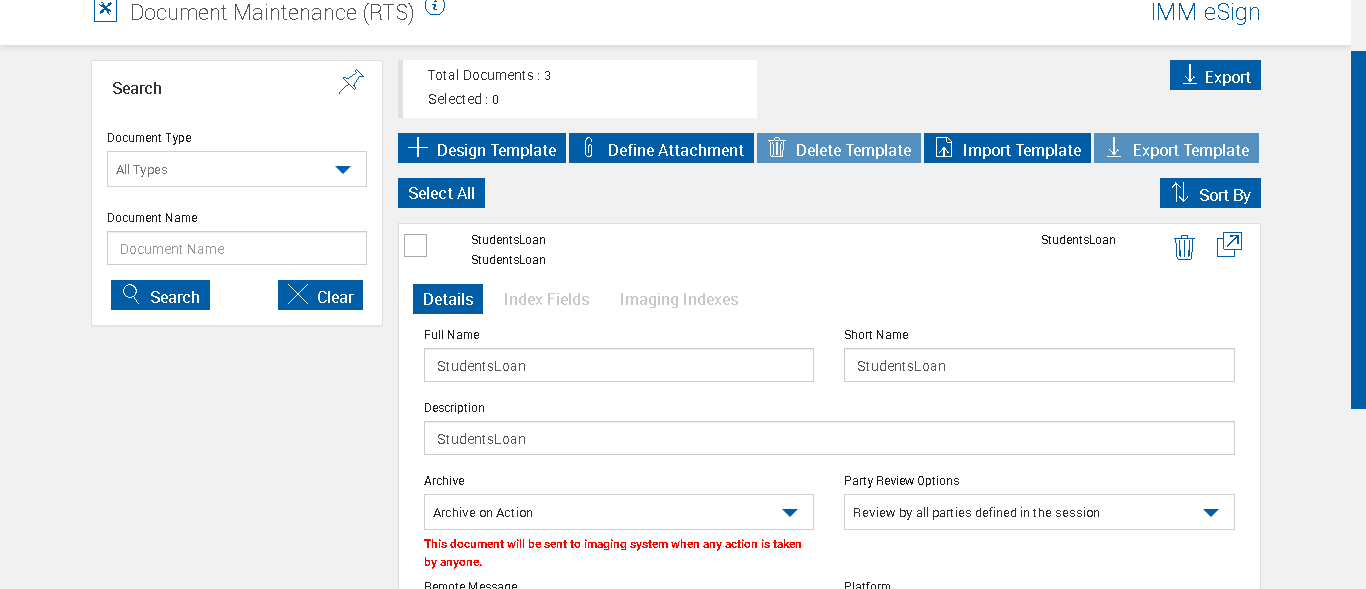Image resolution: width=1366 pixels, height=589 pixels.
Task: Click the info icon beside Document Maintenance title
Action: [435, 6]
